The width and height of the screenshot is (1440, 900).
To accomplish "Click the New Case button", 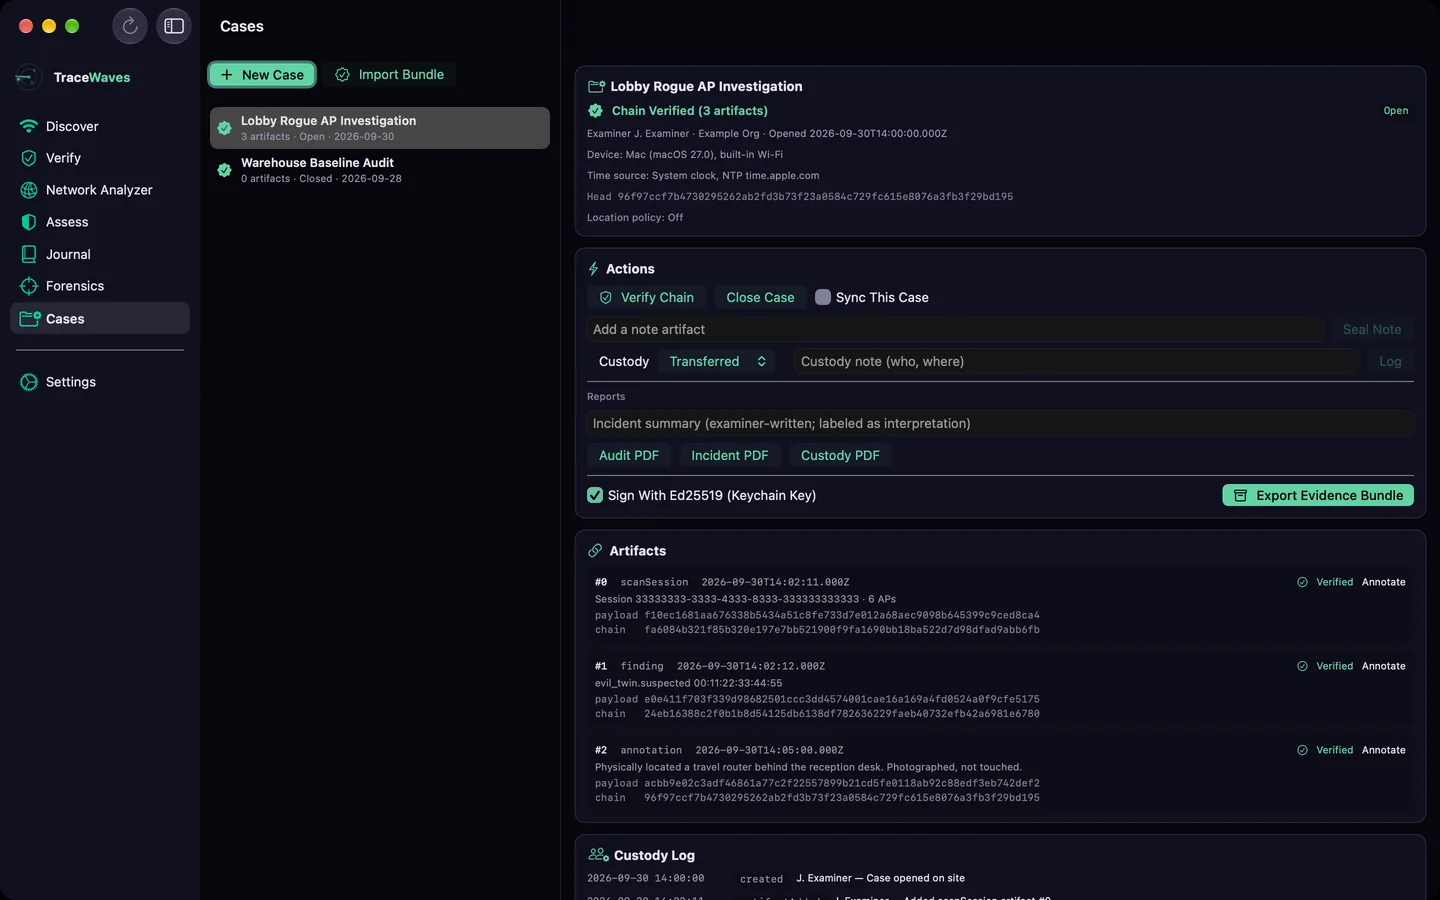I will [x=262, y=75].
